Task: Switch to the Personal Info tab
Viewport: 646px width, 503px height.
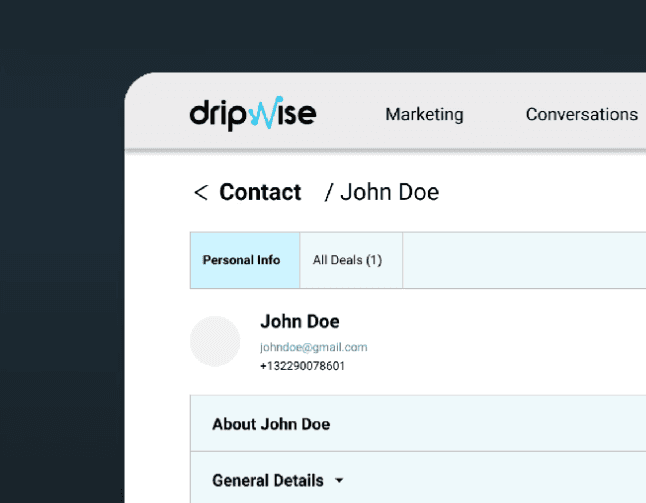Action: click(245, 260)
